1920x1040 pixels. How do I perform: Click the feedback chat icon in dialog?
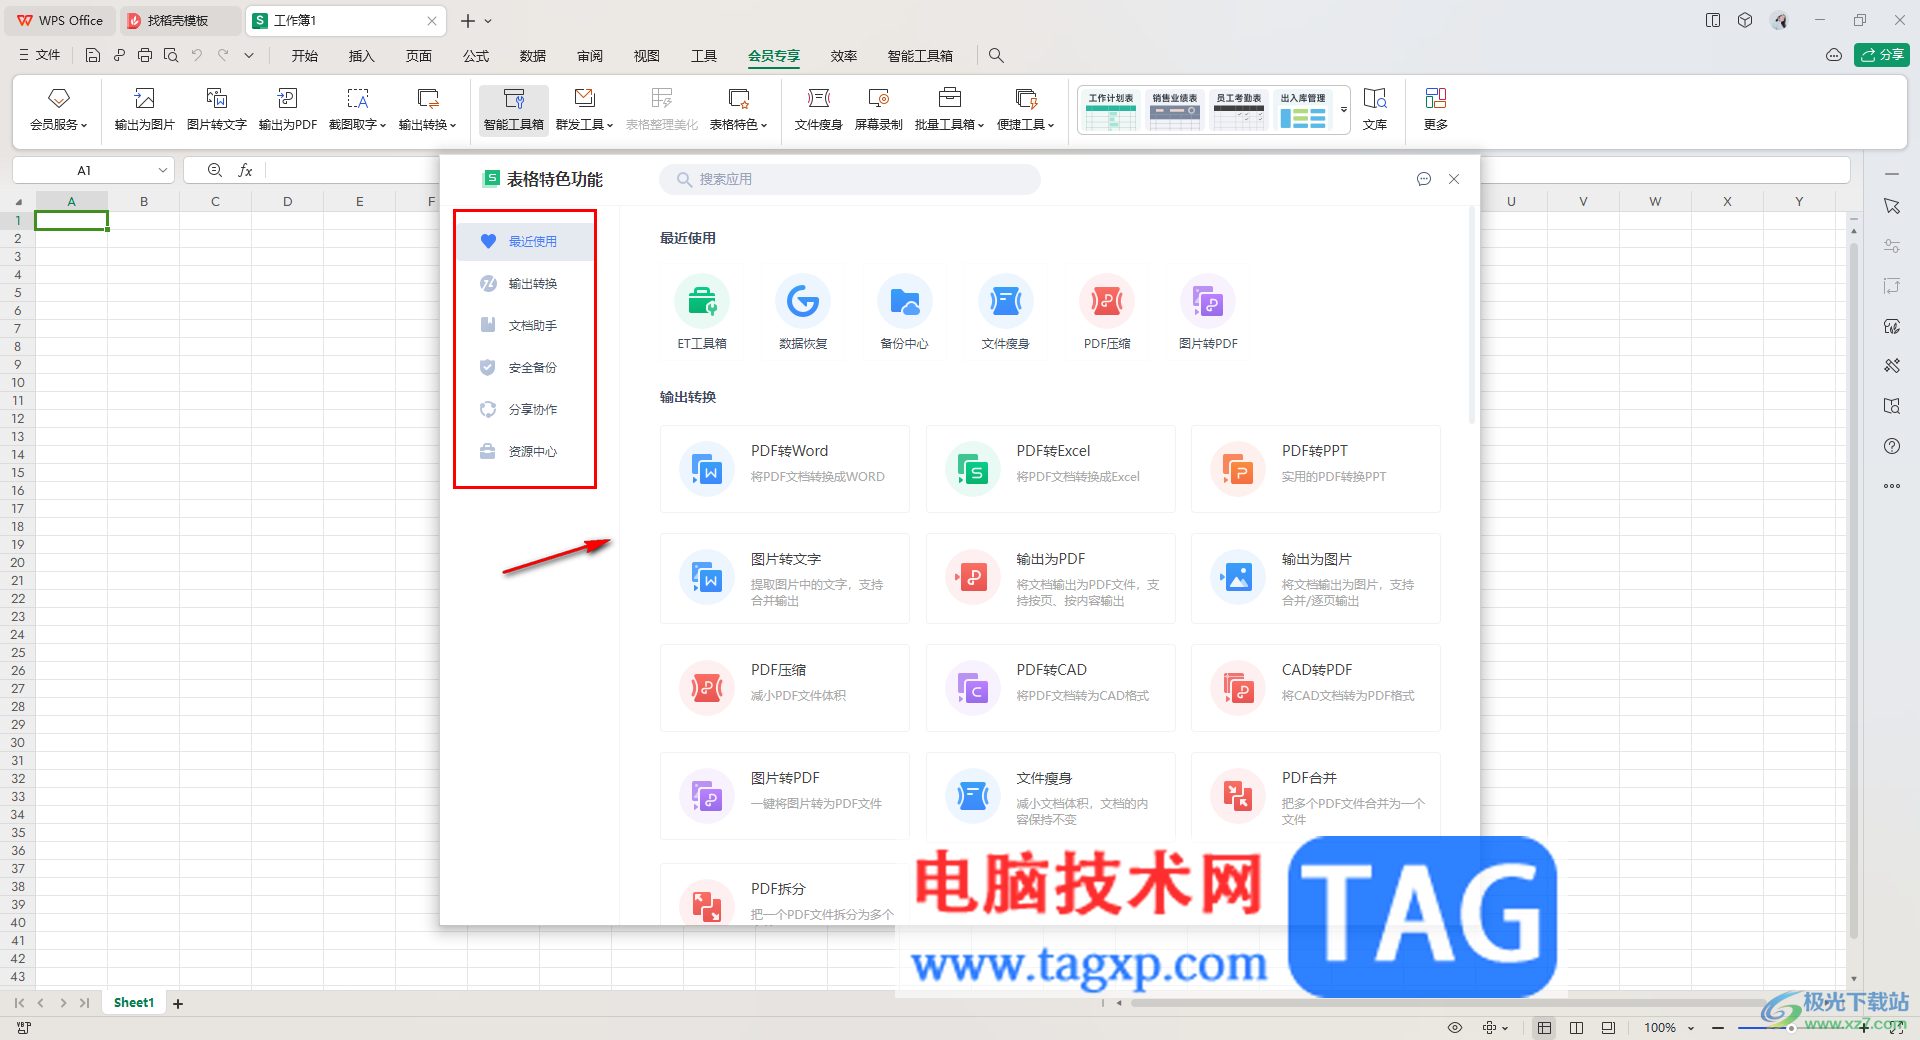tap(1424, 179)
